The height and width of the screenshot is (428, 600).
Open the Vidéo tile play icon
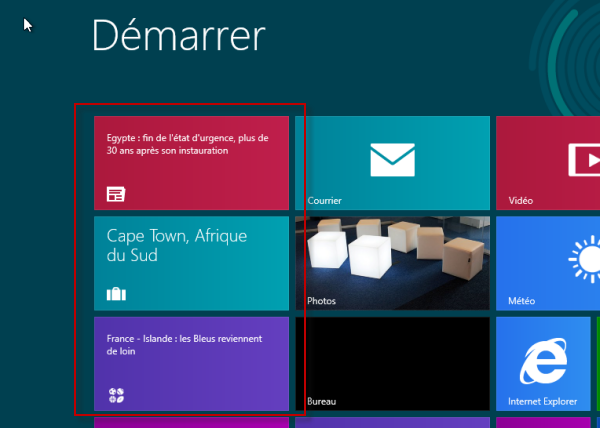click(x=584, y=159)
